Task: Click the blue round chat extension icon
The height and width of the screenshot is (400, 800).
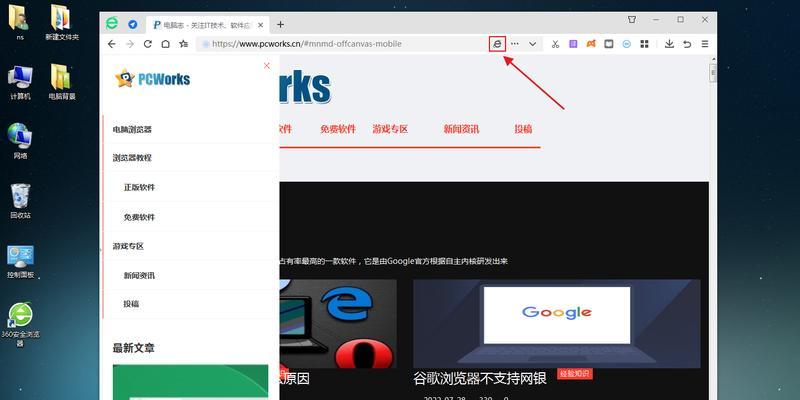Action: tap(627, 44)
